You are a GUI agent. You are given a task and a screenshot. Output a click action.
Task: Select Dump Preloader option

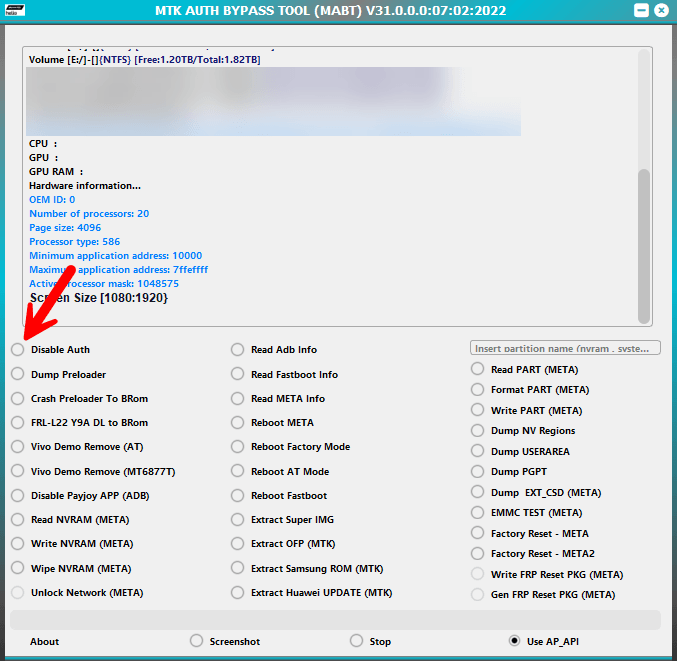(x=18, y=374)
